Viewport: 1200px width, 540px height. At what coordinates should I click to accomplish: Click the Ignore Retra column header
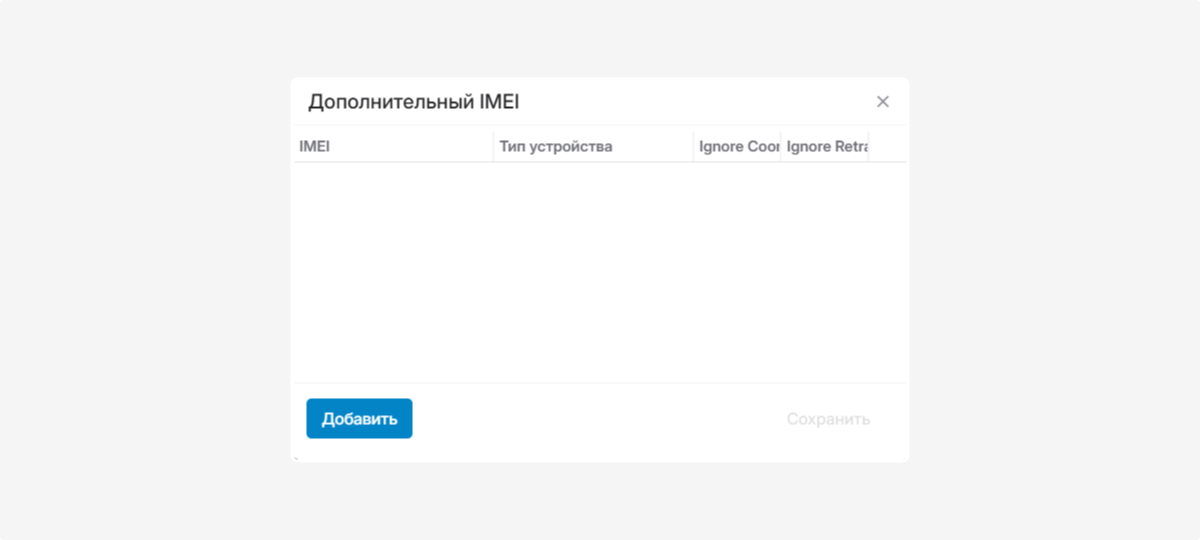pyautogui.click(x=825, y=147)
